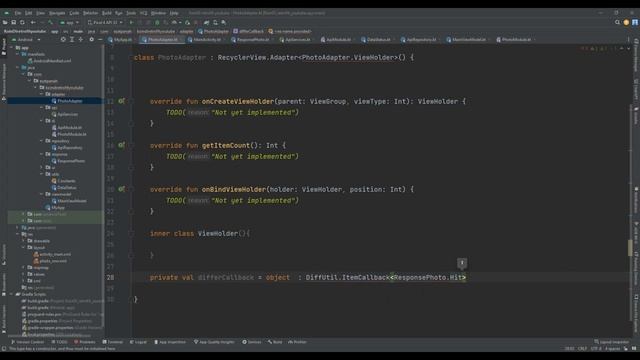
Task: Click the override gutter icon for getItemCount
Action: 122,145
